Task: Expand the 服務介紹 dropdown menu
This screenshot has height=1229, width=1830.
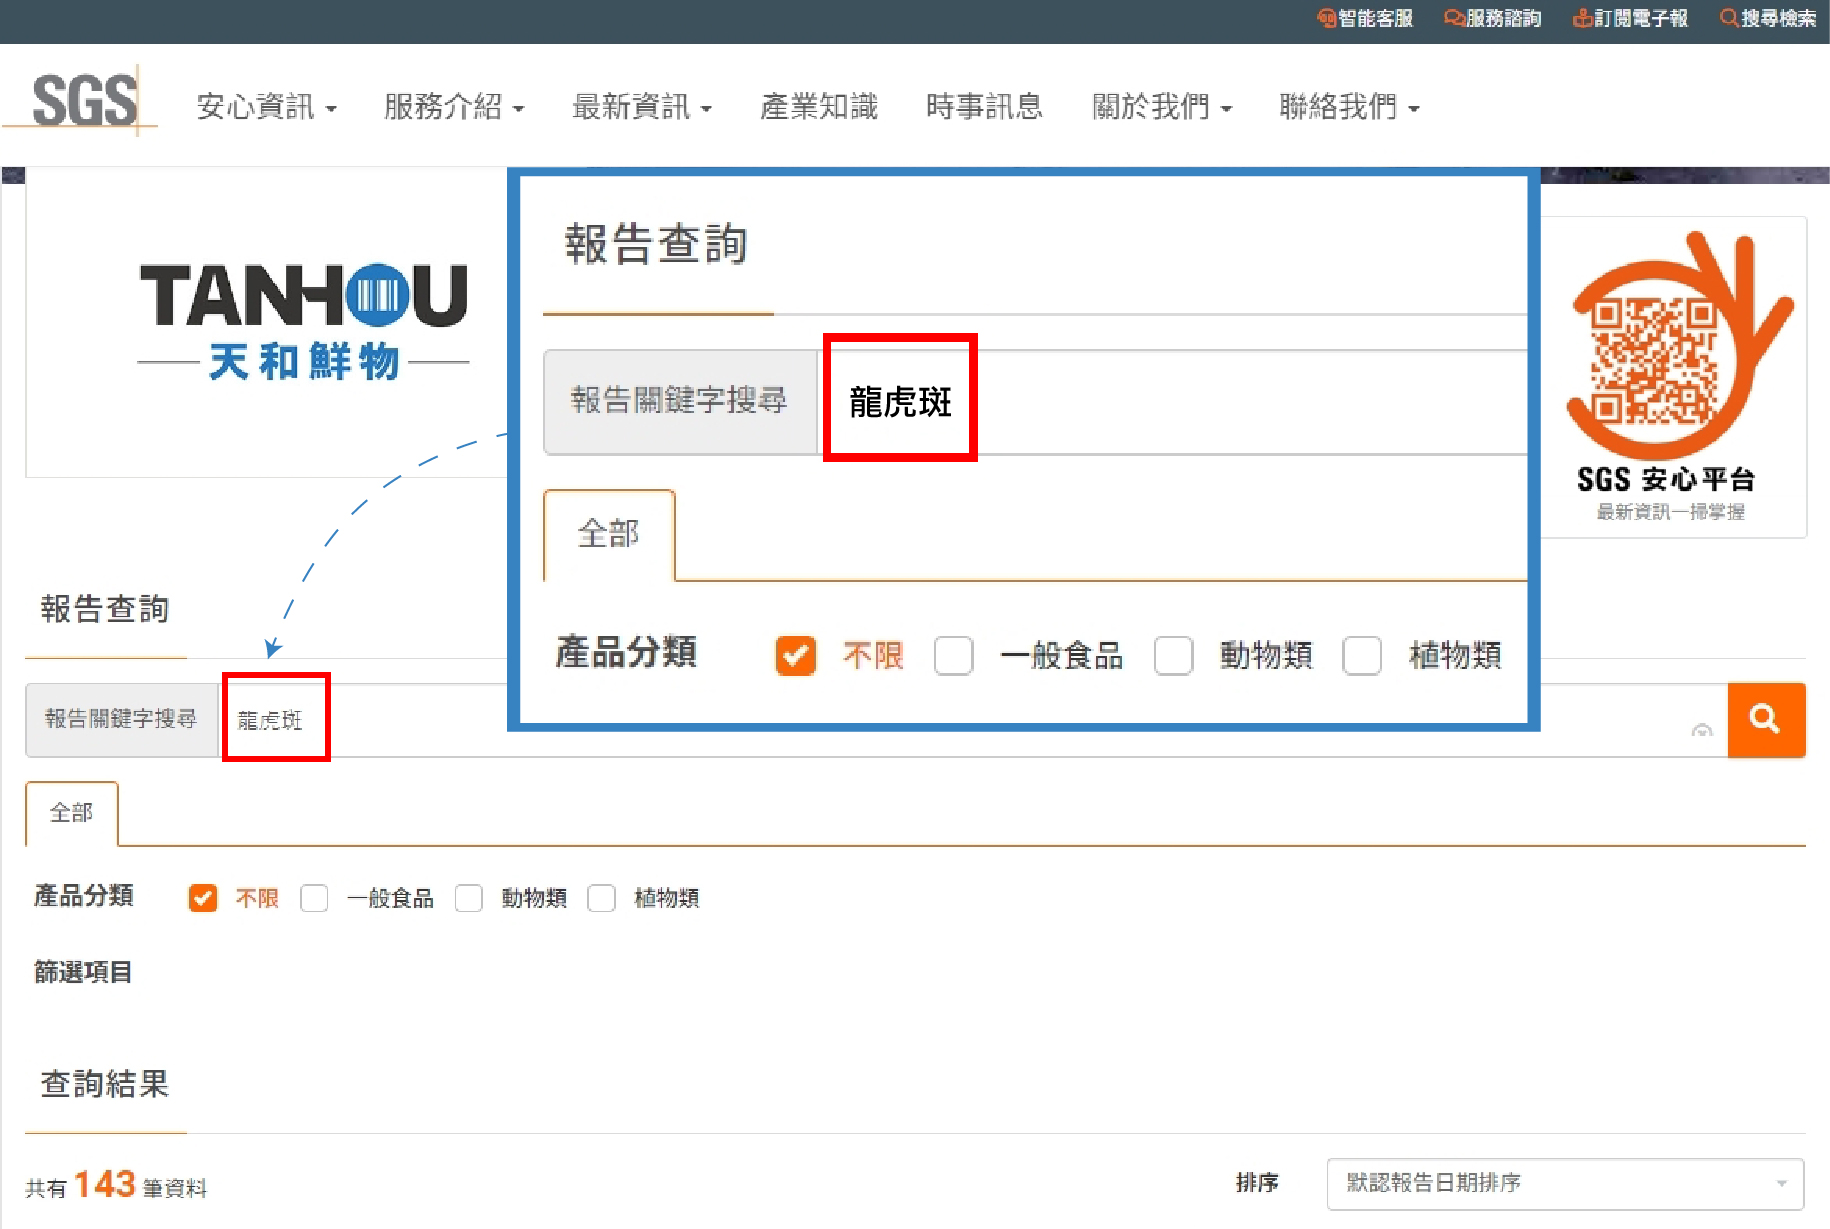Action: (x=454, y=106)
